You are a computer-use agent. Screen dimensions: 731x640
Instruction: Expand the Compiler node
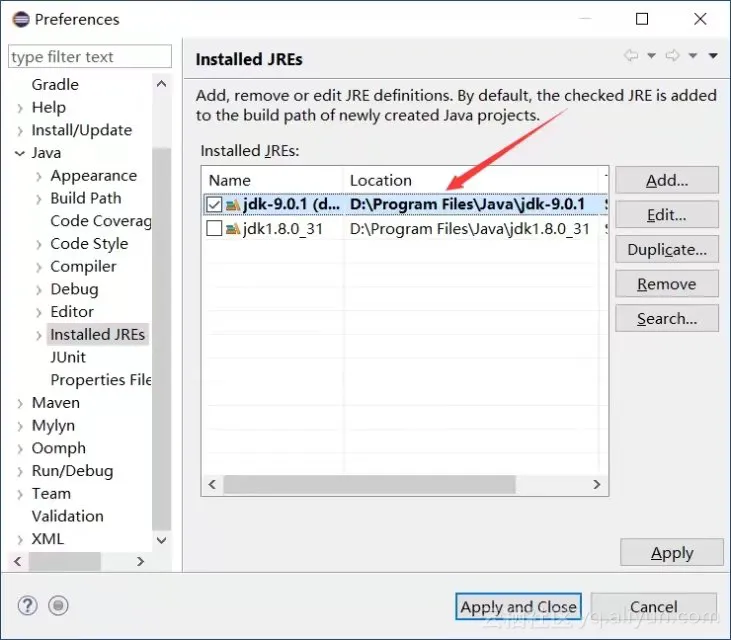pos(39,268)
